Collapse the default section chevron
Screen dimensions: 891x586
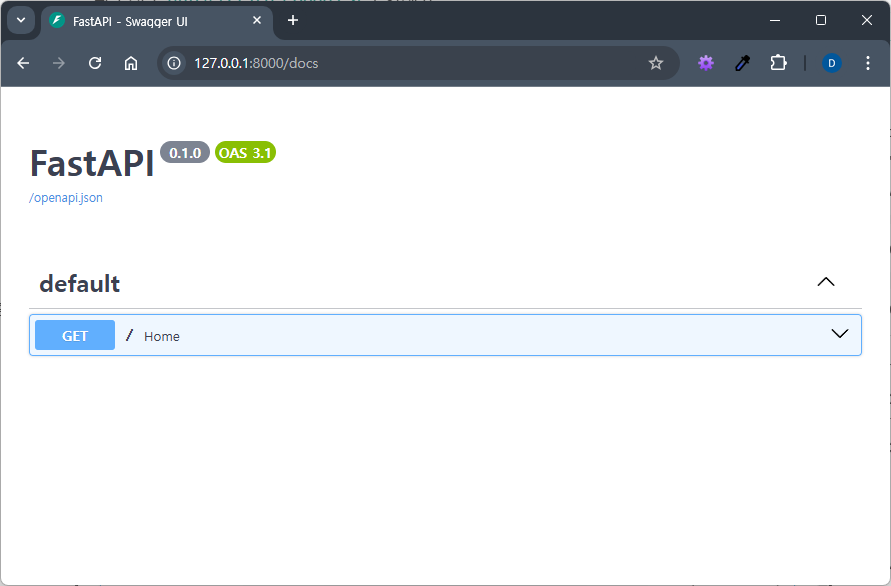pyautogui.click(x=826, y=282)
